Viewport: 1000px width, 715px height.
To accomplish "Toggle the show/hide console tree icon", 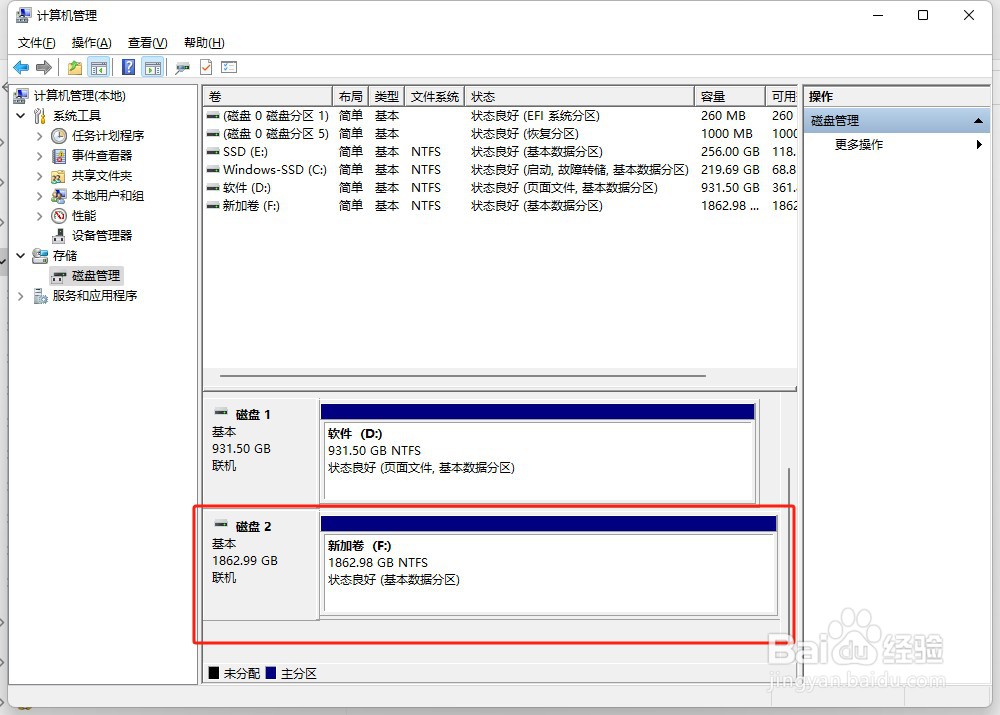I will pyautogui.click(x=99, y=67).
